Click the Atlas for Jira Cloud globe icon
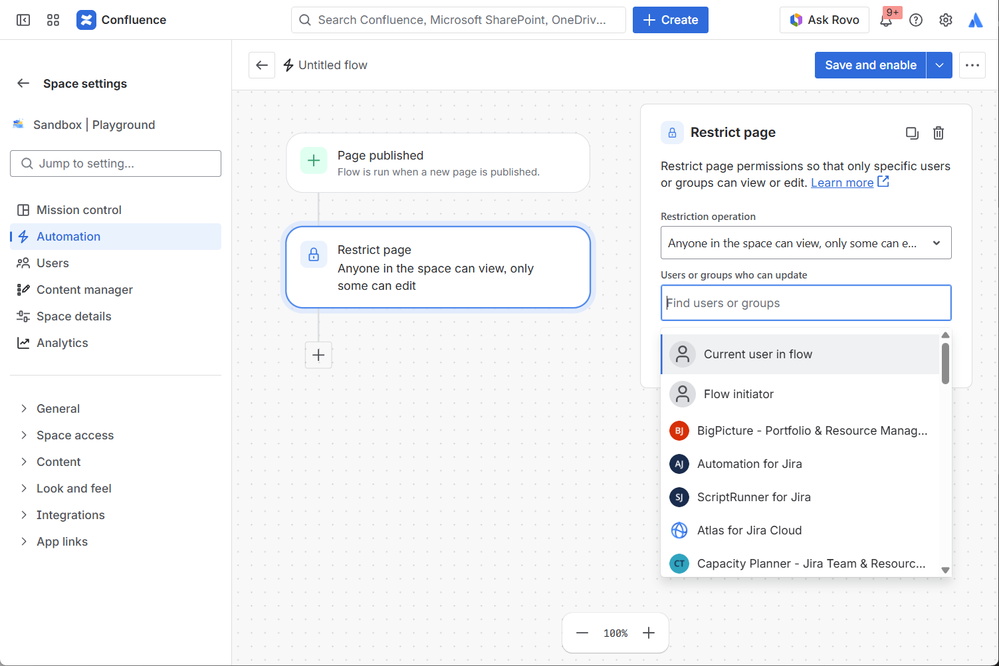The width and height of the screenshot is (999, 666). [679, 530]
